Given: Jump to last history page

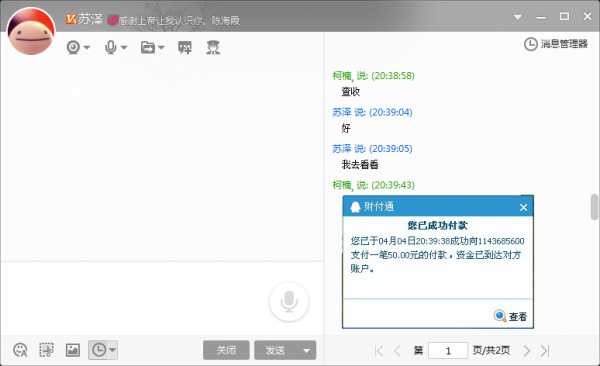Looking at the screenshot, I should tap(545, 351).
